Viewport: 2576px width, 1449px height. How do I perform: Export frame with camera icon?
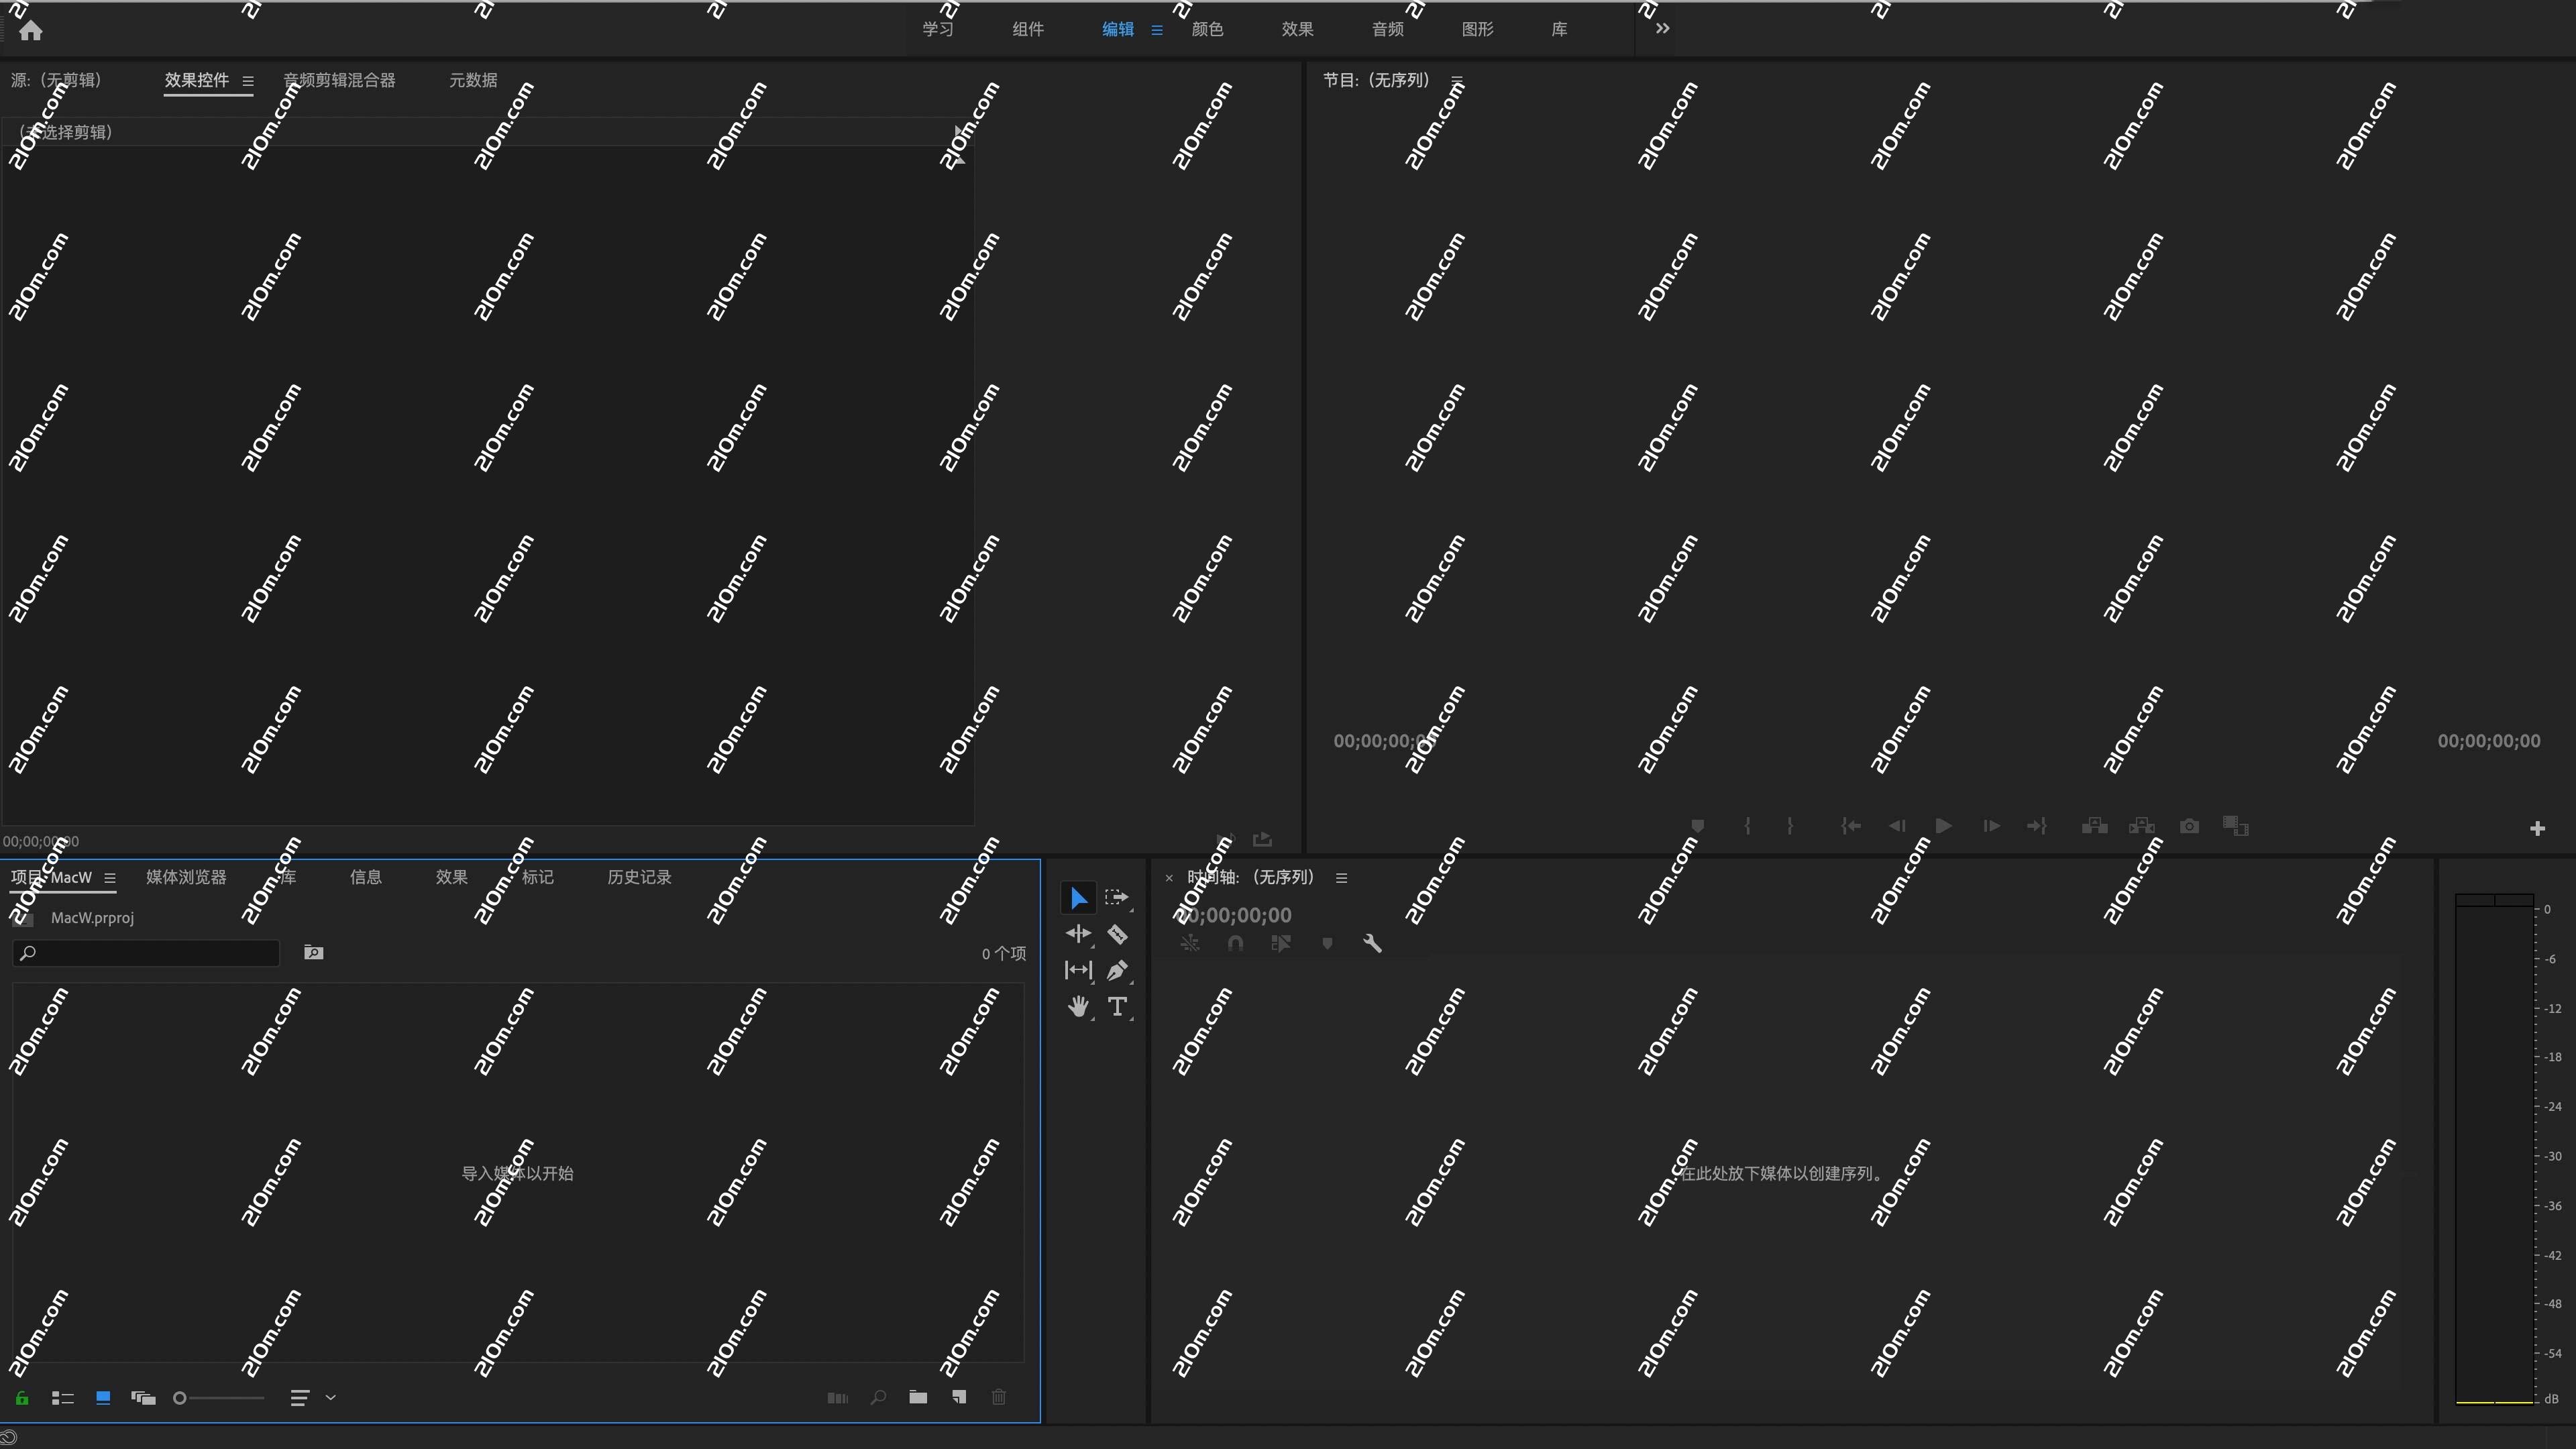(x=2189, y=826)
